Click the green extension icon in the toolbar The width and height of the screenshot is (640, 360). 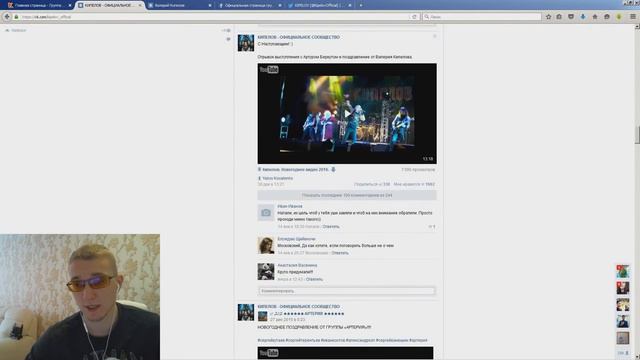pos(619,17)
